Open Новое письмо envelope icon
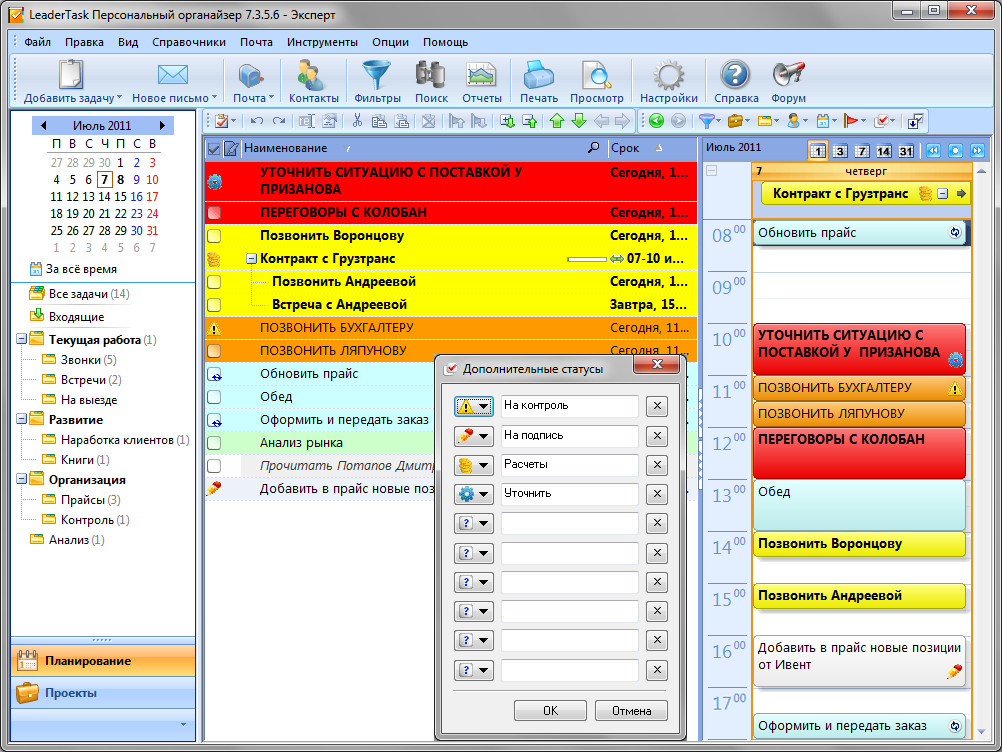Viewport: 1002px width, 752px height. pyautogui.click(x=173, y=75)
